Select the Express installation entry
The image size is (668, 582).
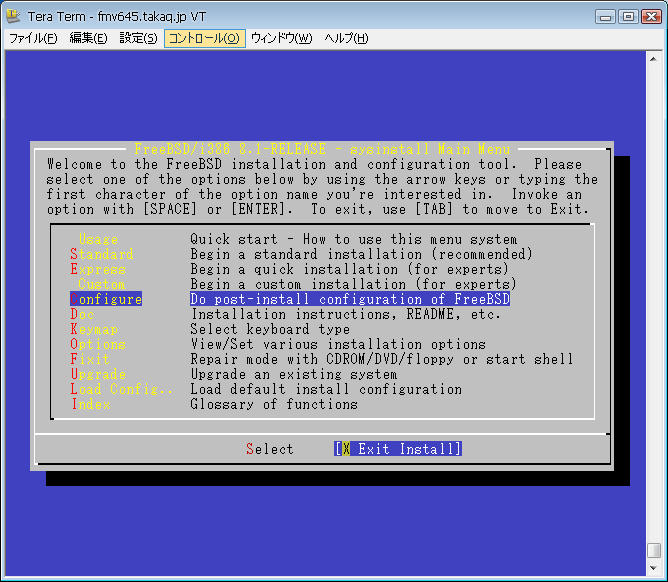[x=98, y=269]
